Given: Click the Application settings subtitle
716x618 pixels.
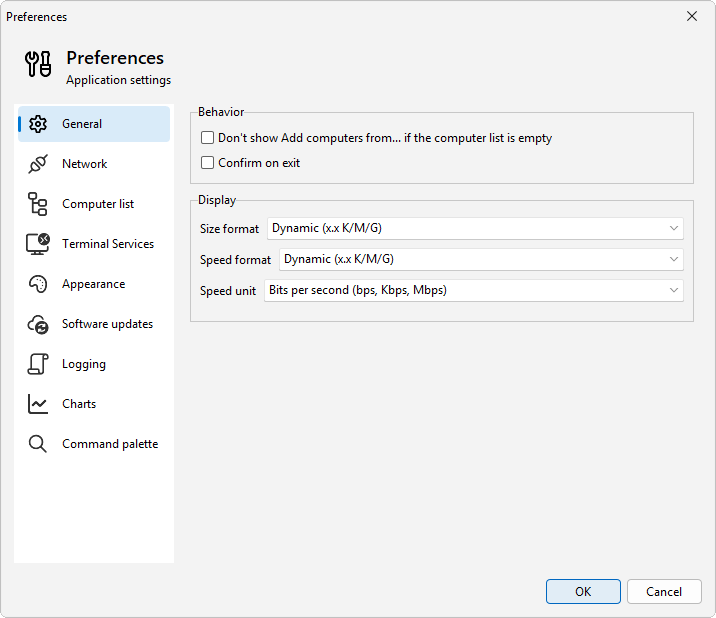Looking at the screenshot, I should [x=118, y=80].
